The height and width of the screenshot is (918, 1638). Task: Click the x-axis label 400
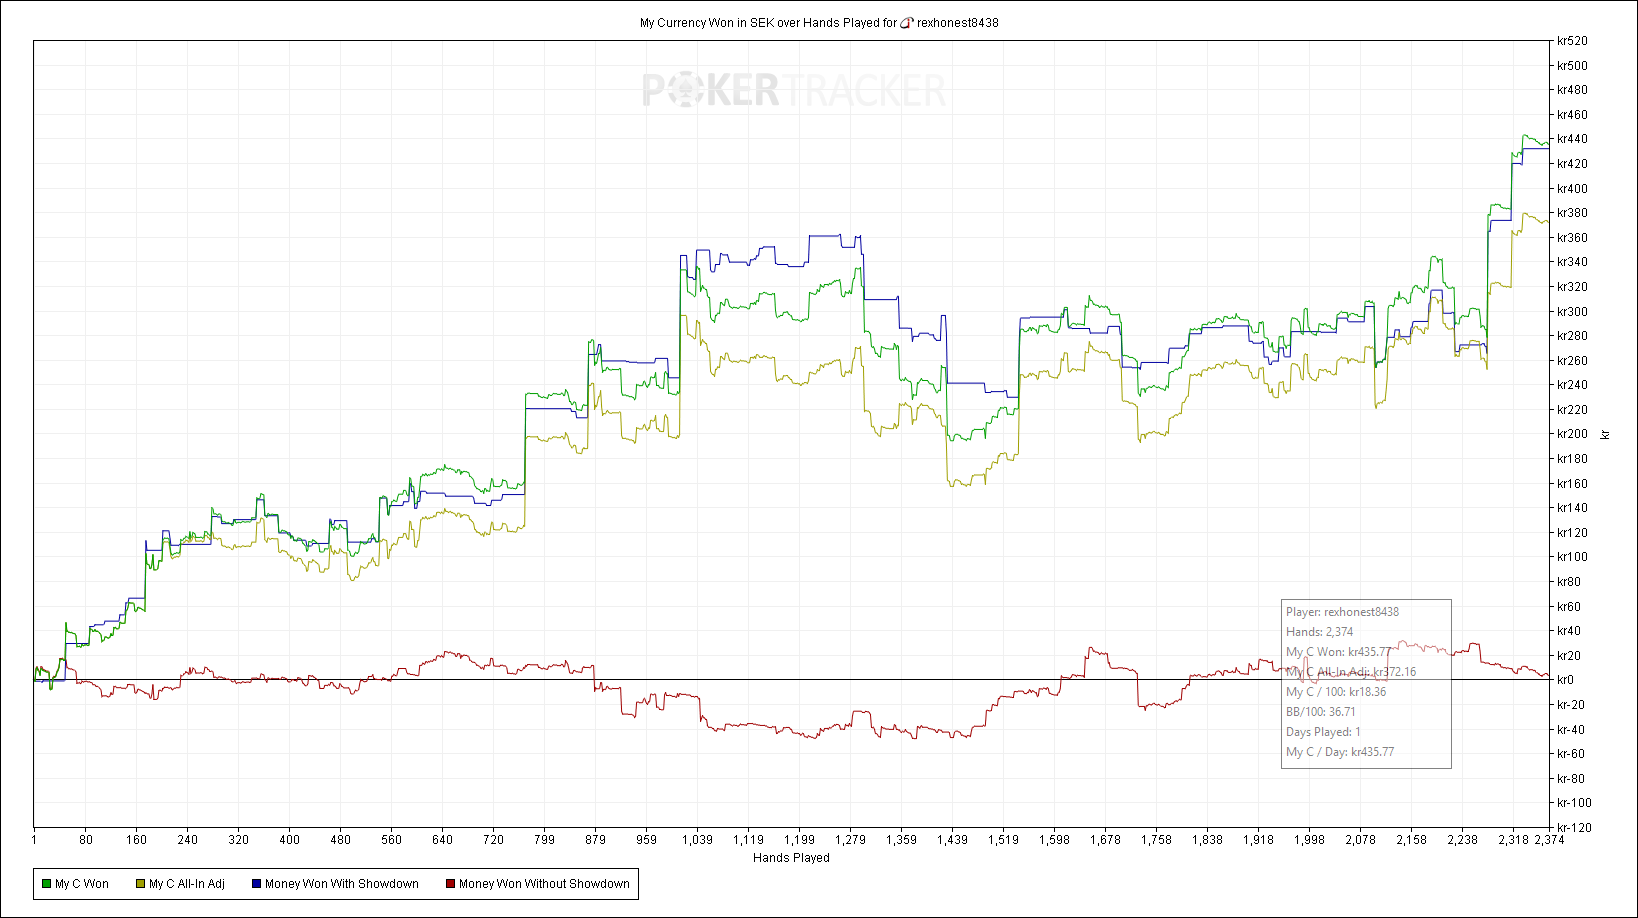click(x=290, y=840)
